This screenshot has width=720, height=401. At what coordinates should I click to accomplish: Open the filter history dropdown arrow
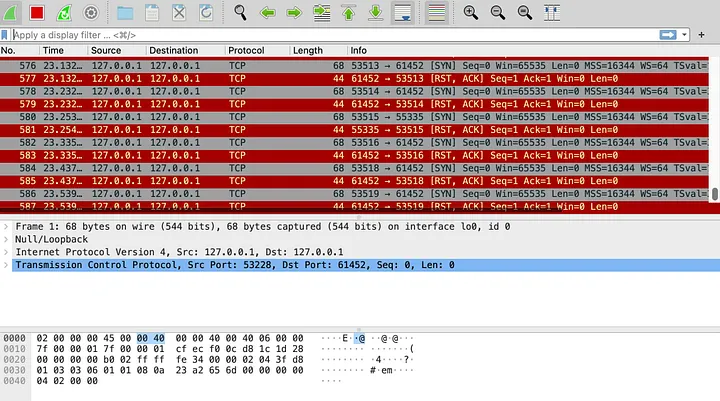[x=684, y=35]
